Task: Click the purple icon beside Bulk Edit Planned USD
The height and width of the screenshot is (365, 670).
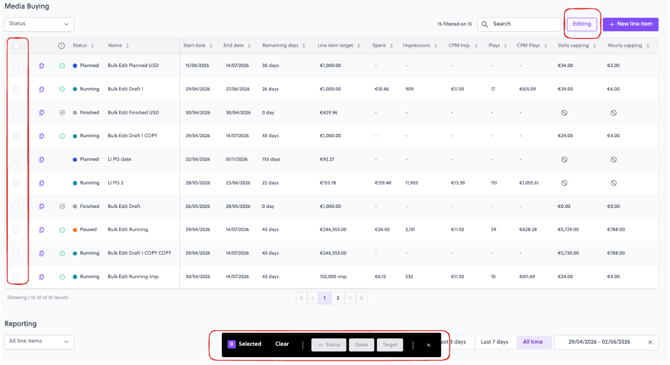Action: [41, 66]
